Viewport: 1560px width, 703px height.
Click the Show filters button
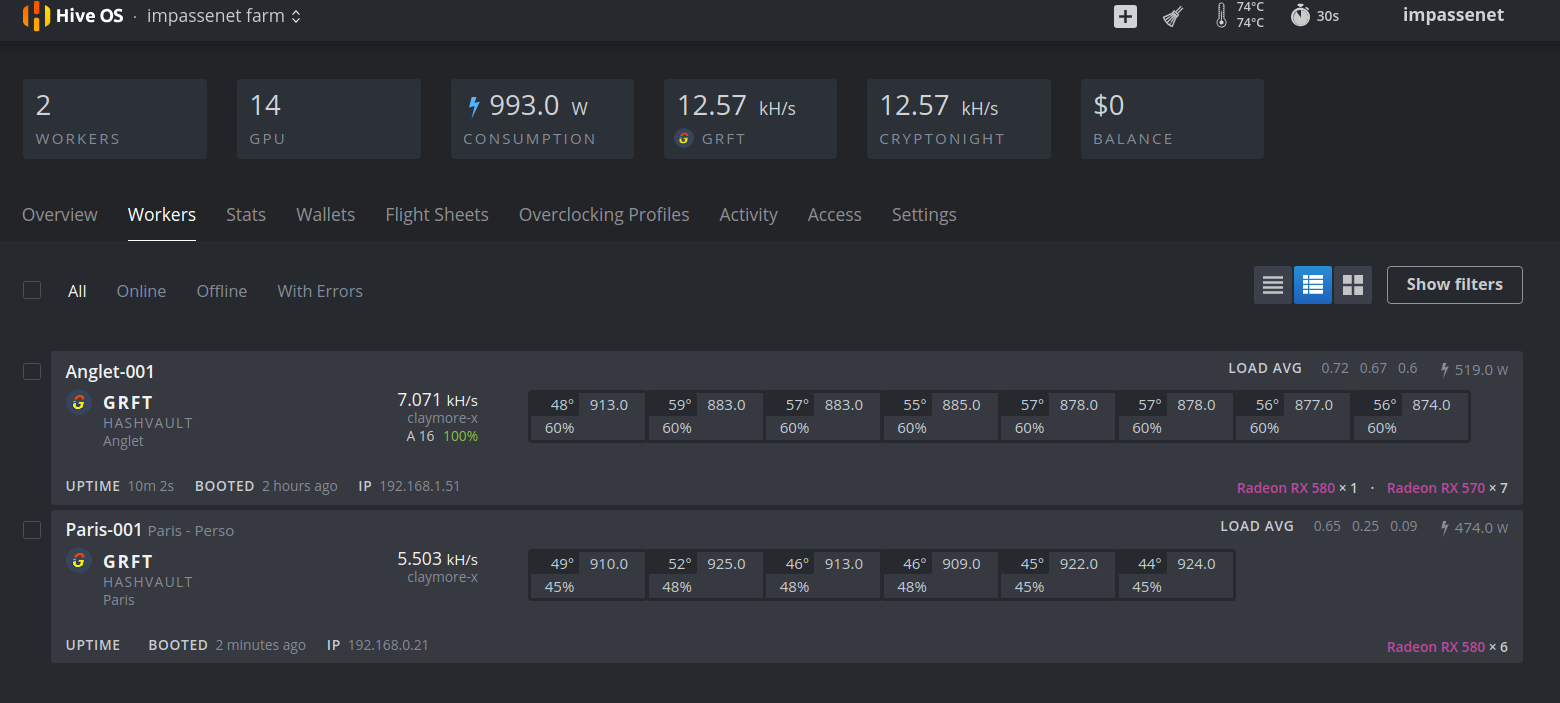click(x=1455, y=285)
